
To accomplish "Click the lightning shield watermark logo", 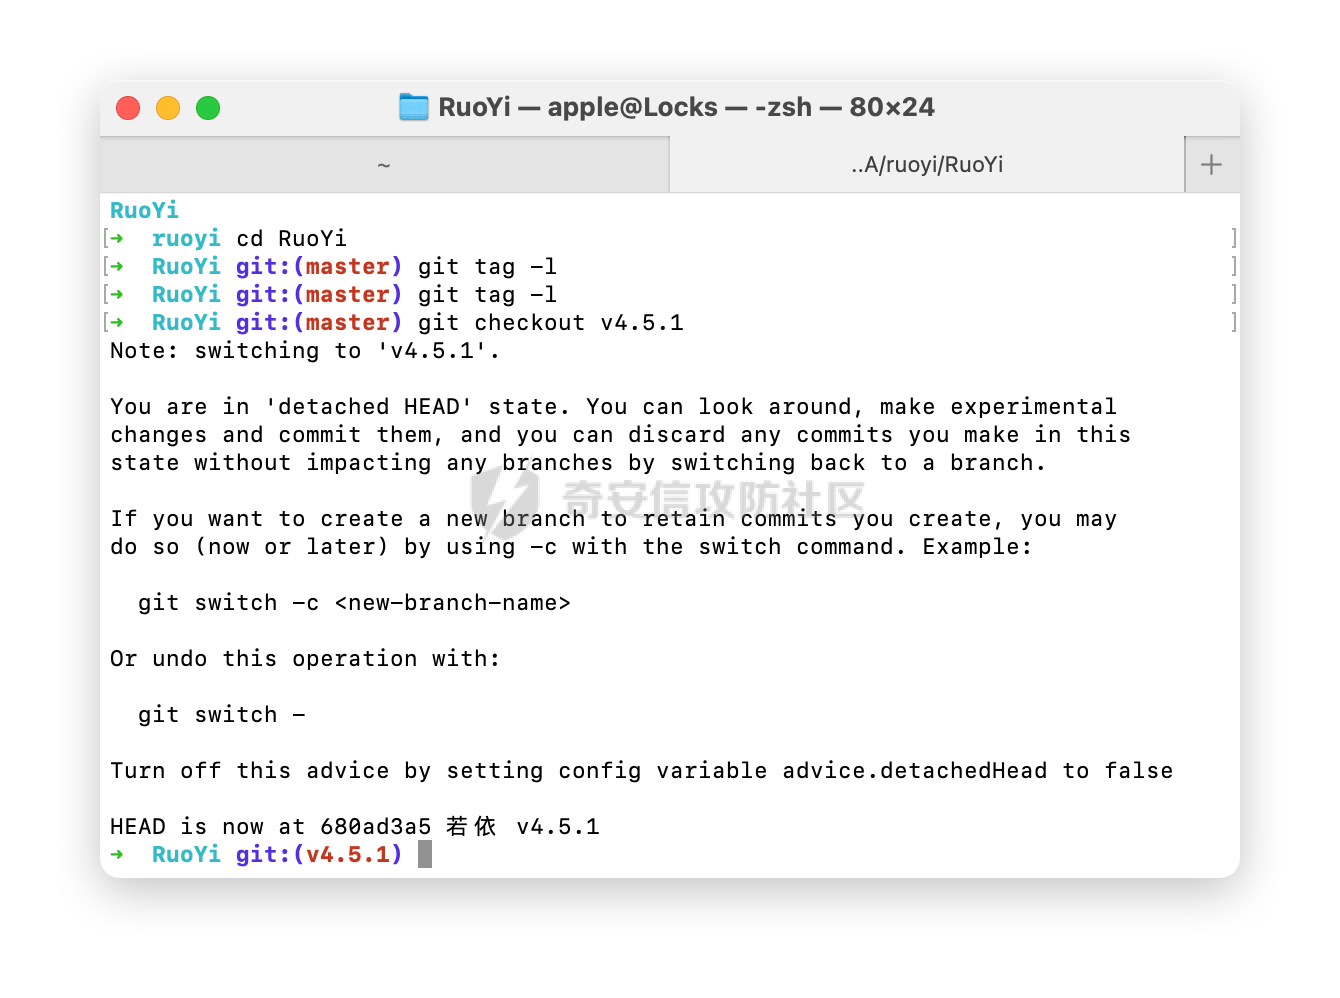I will (504, 498).
